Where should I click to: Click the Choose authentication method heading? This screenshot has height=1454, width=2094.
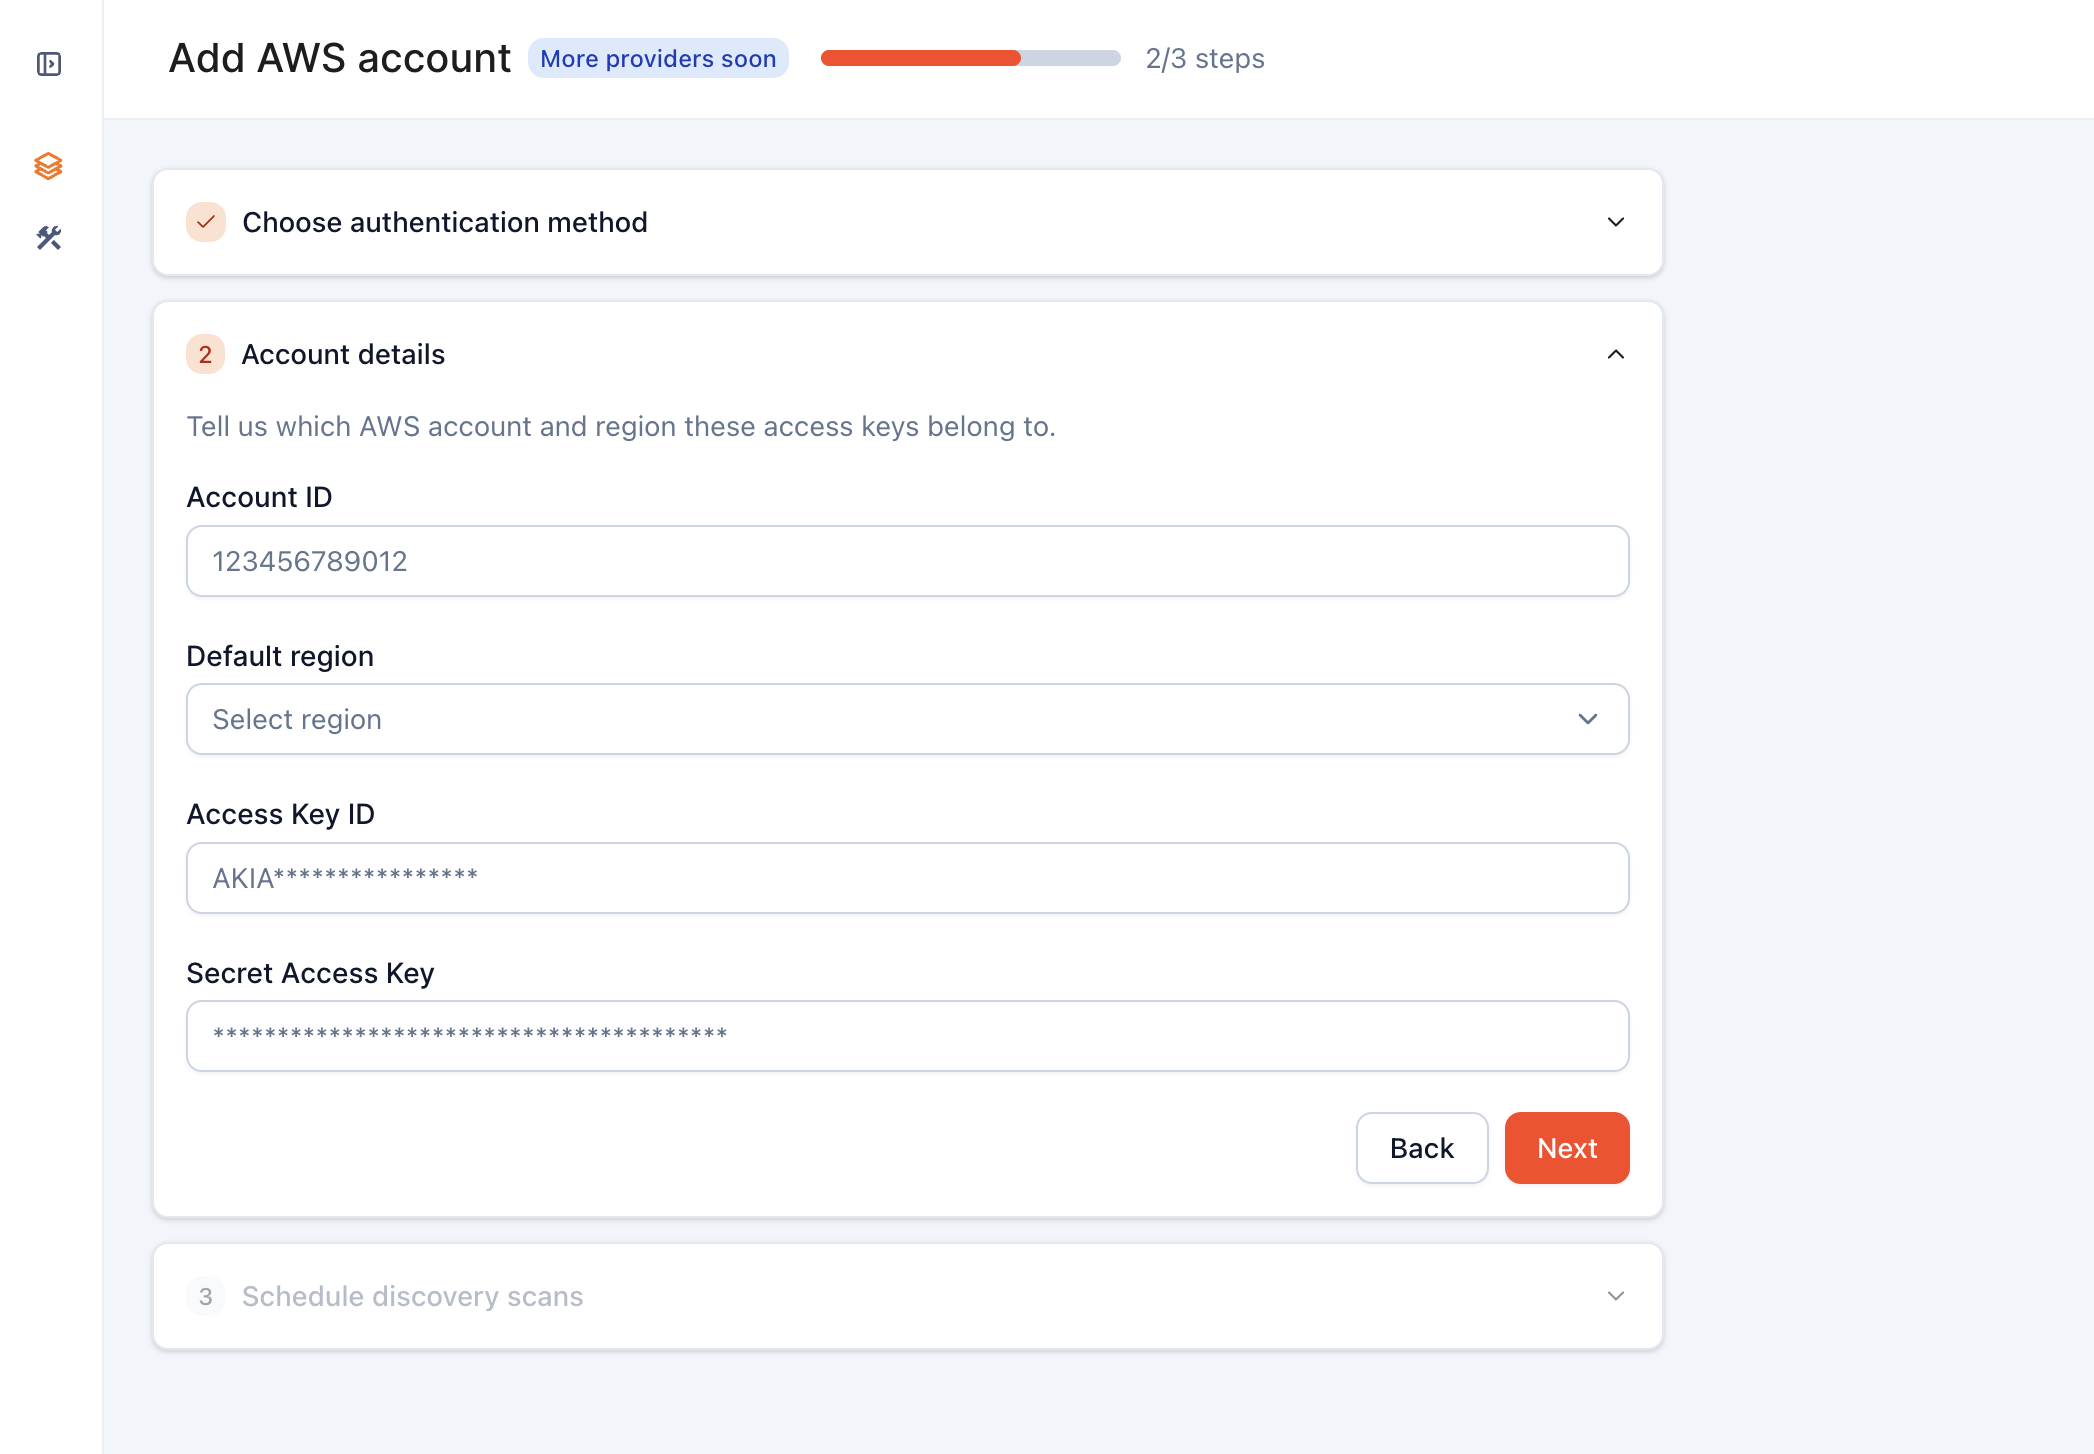tap(445, 222)
